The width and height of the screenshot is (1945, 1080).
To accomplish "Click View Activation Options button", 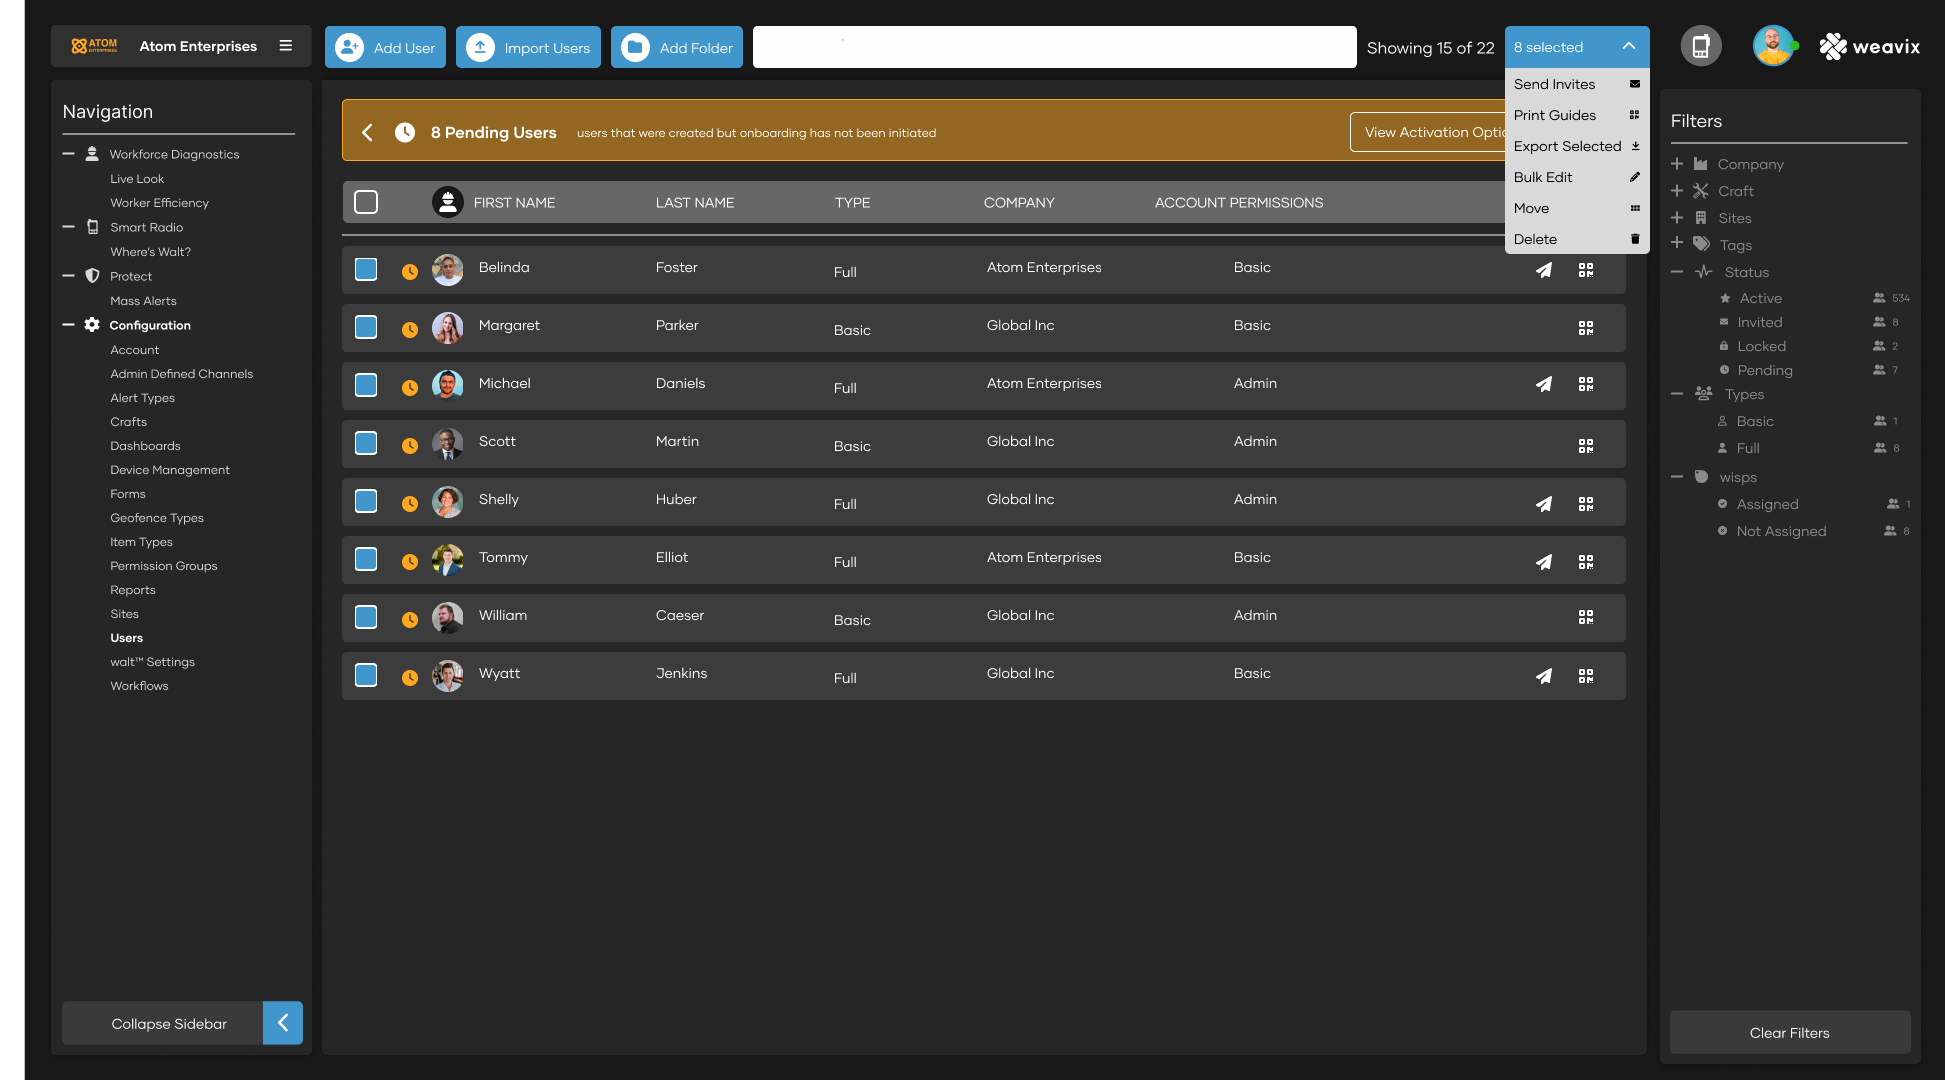I will click(1428, 132).
